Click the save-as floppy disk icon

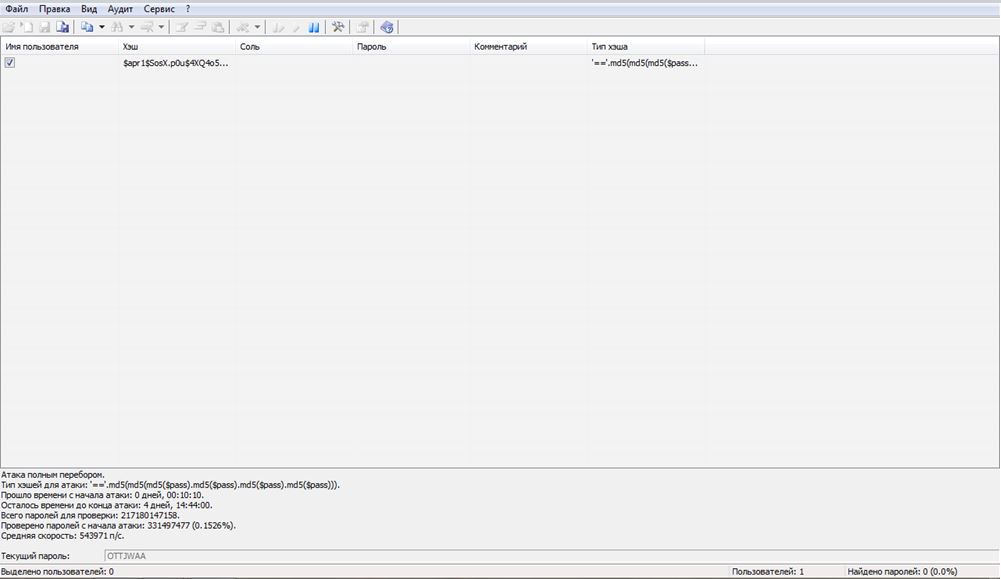(x=62, y=27)
